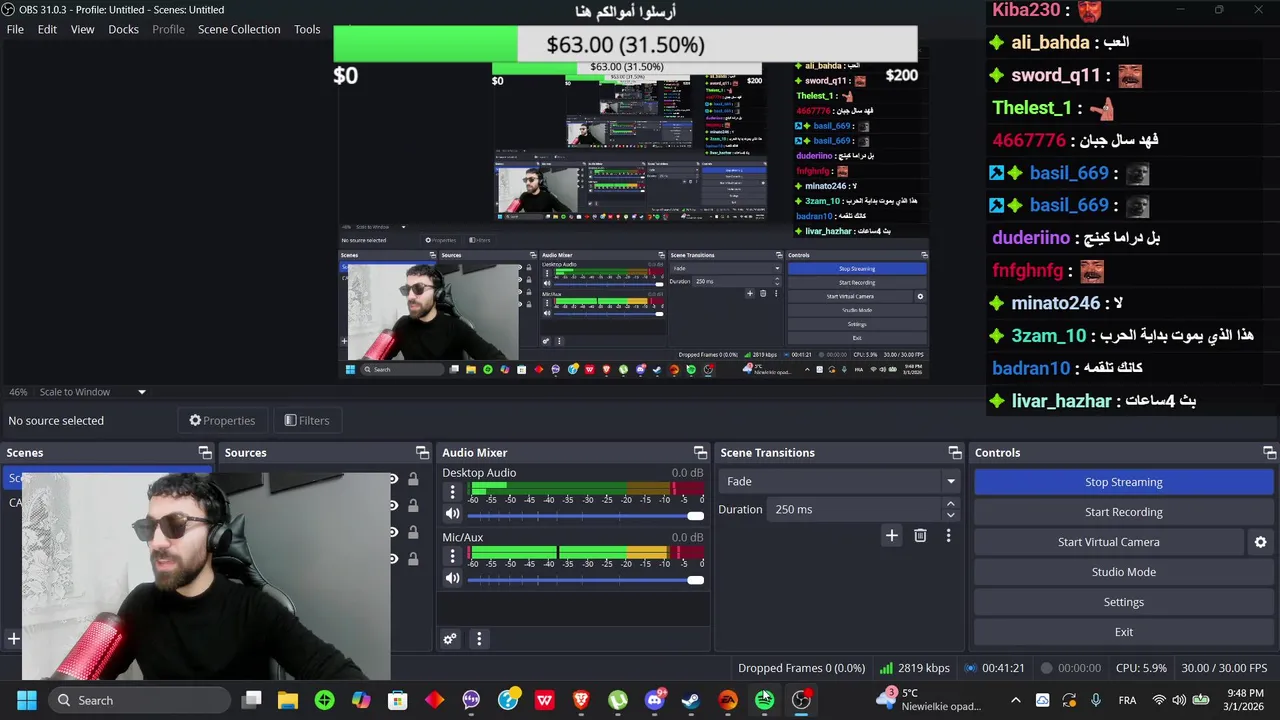
Task: Enter Studio Mode
Action: coord(1123,572)
